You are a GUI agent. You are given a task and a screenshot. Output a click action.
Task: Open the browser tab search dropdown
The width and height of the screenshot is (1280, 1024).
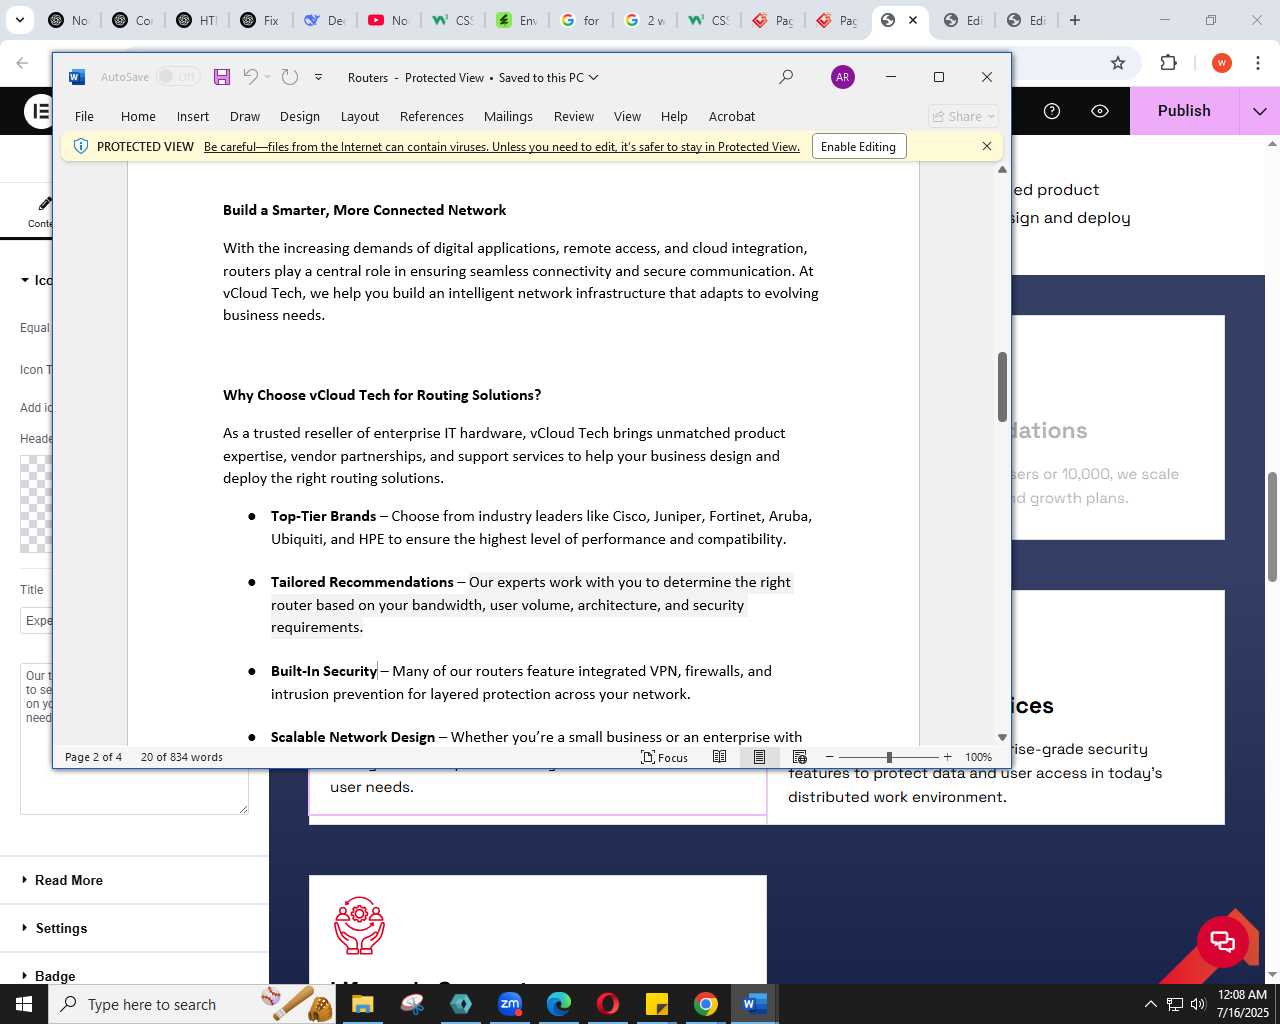[x=20, y=20]
